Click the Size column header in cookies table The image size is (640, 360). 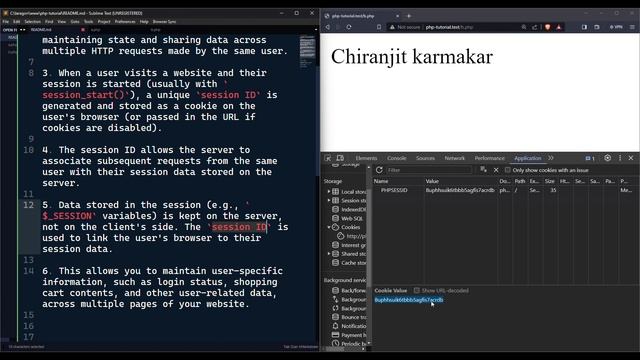549,181
